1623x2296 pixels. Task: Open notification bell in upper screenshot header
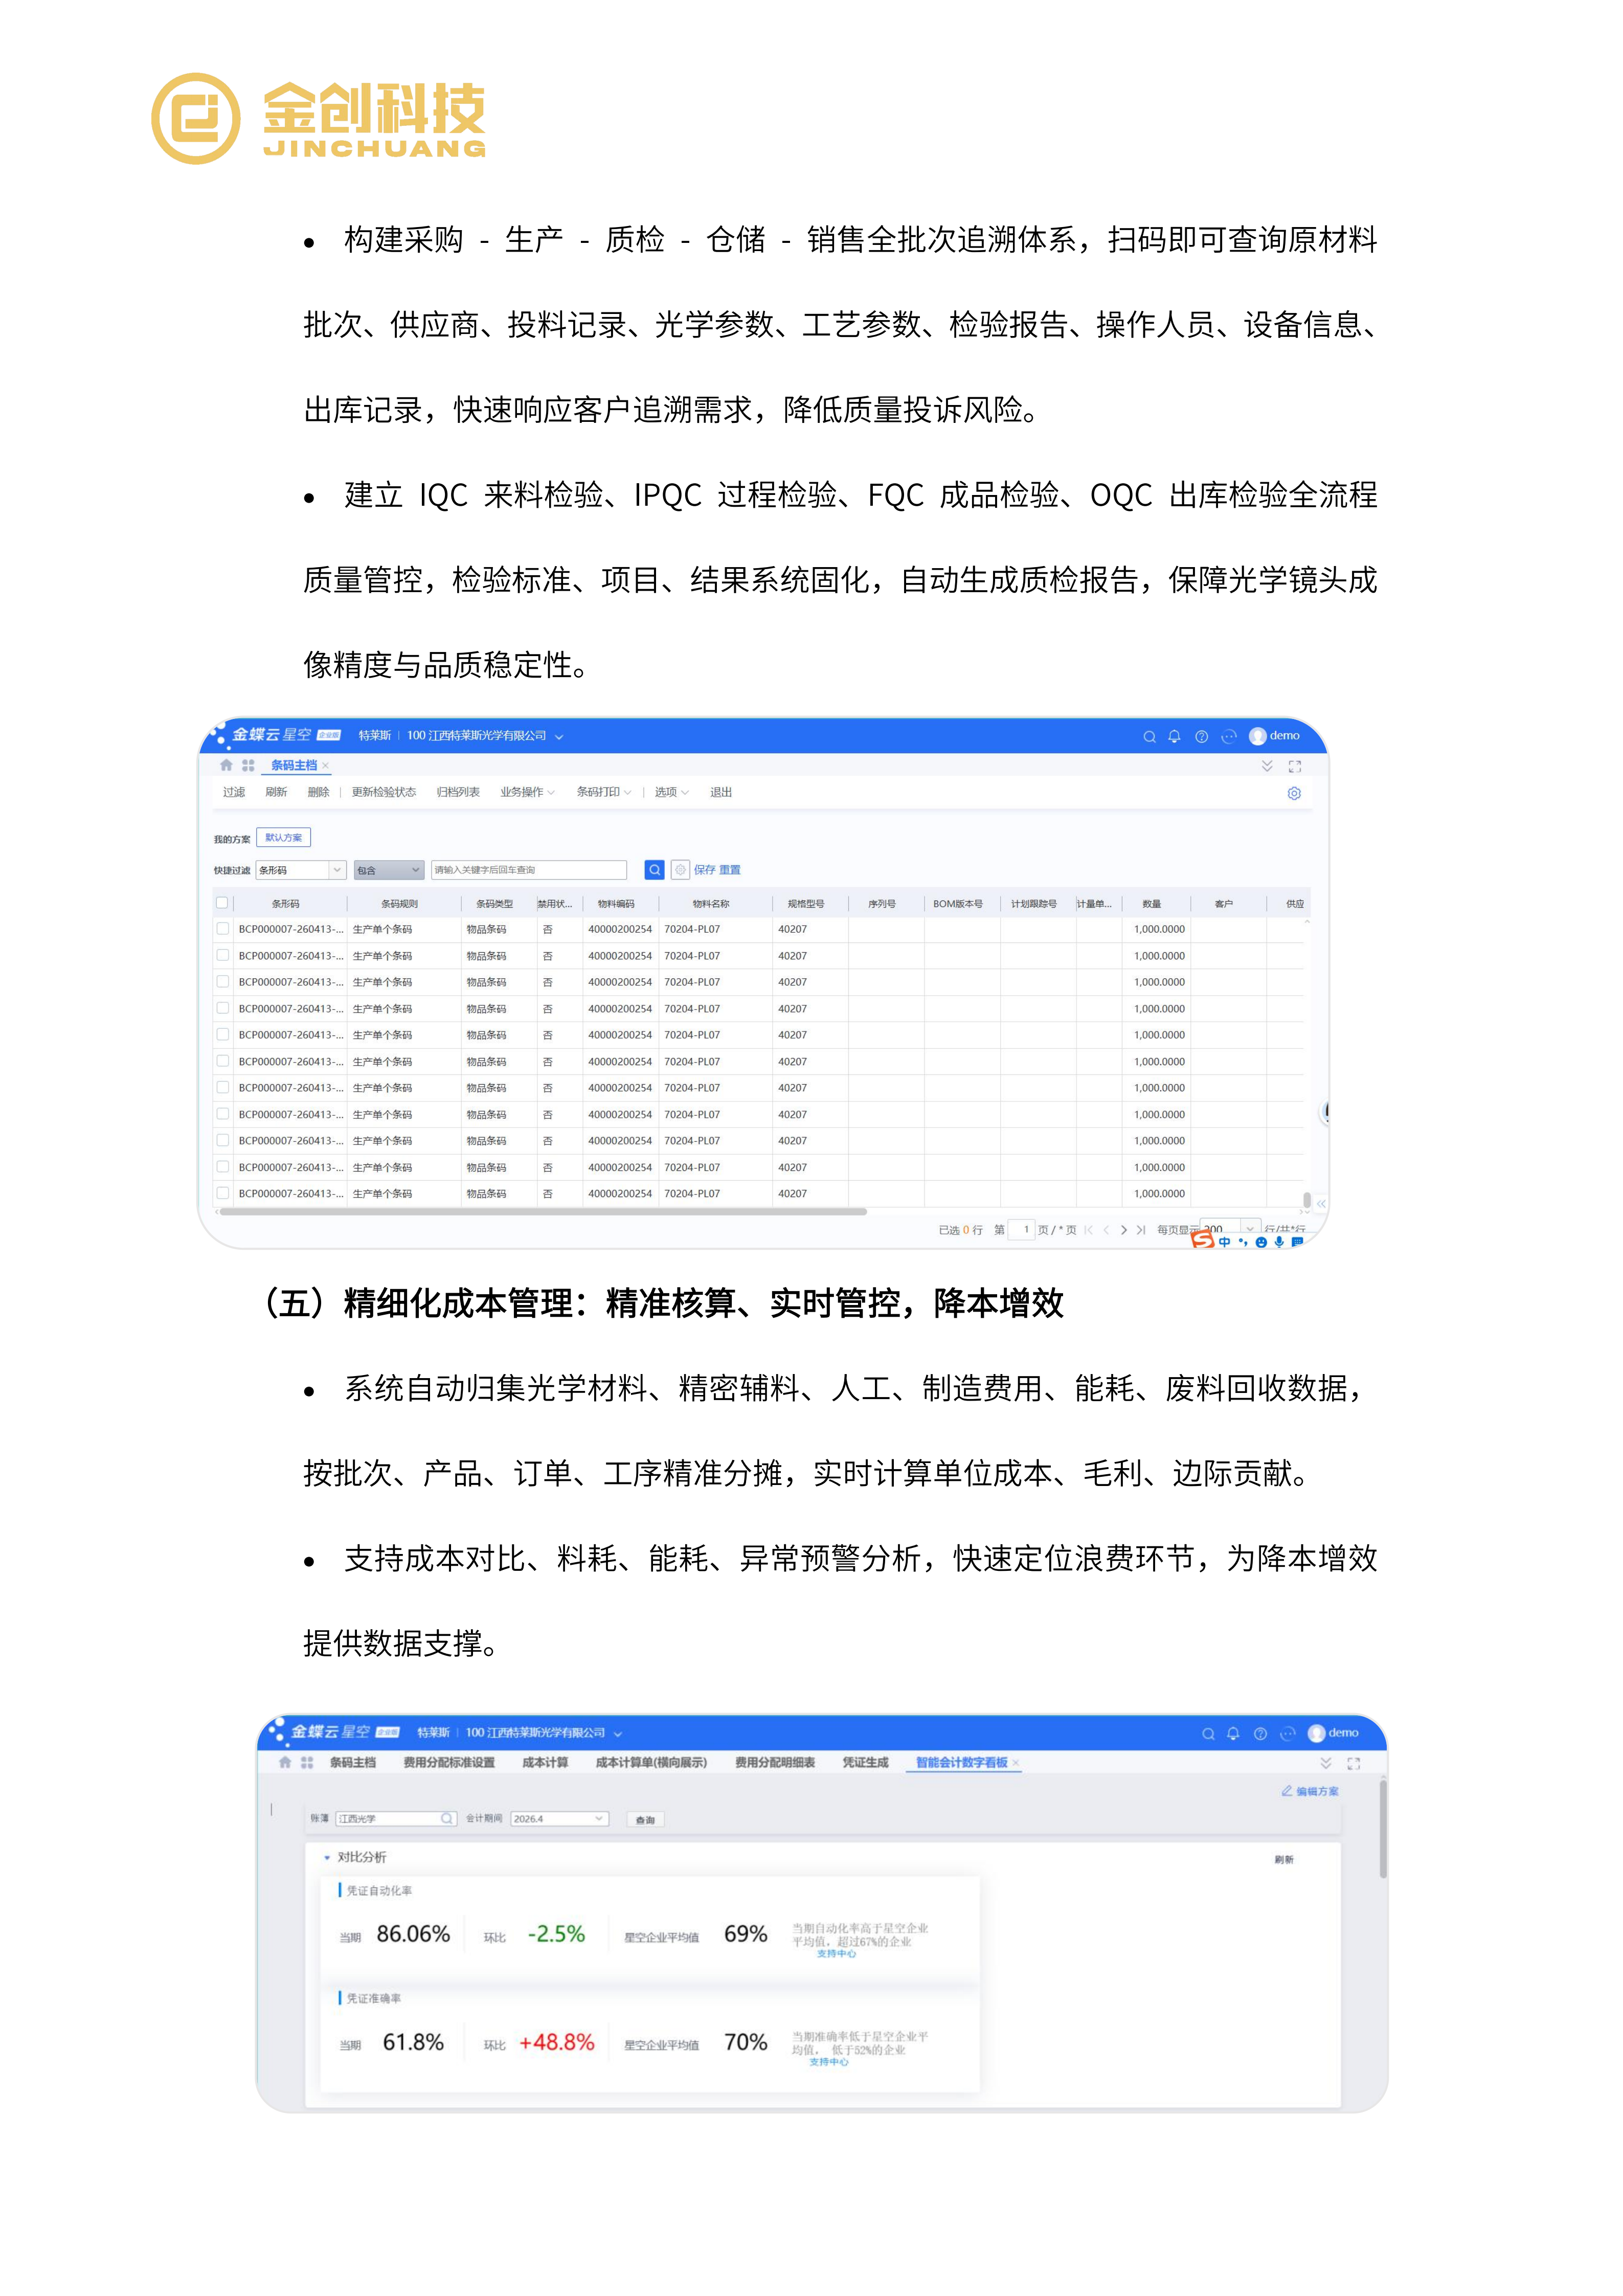(1175, 737)
